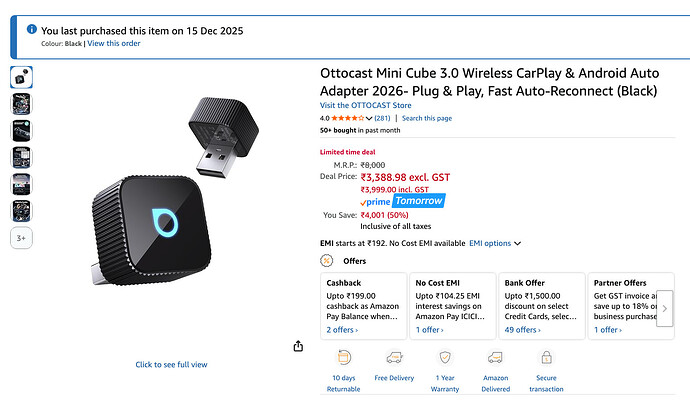Click the 10 days Returnable icon

point(344,357)
